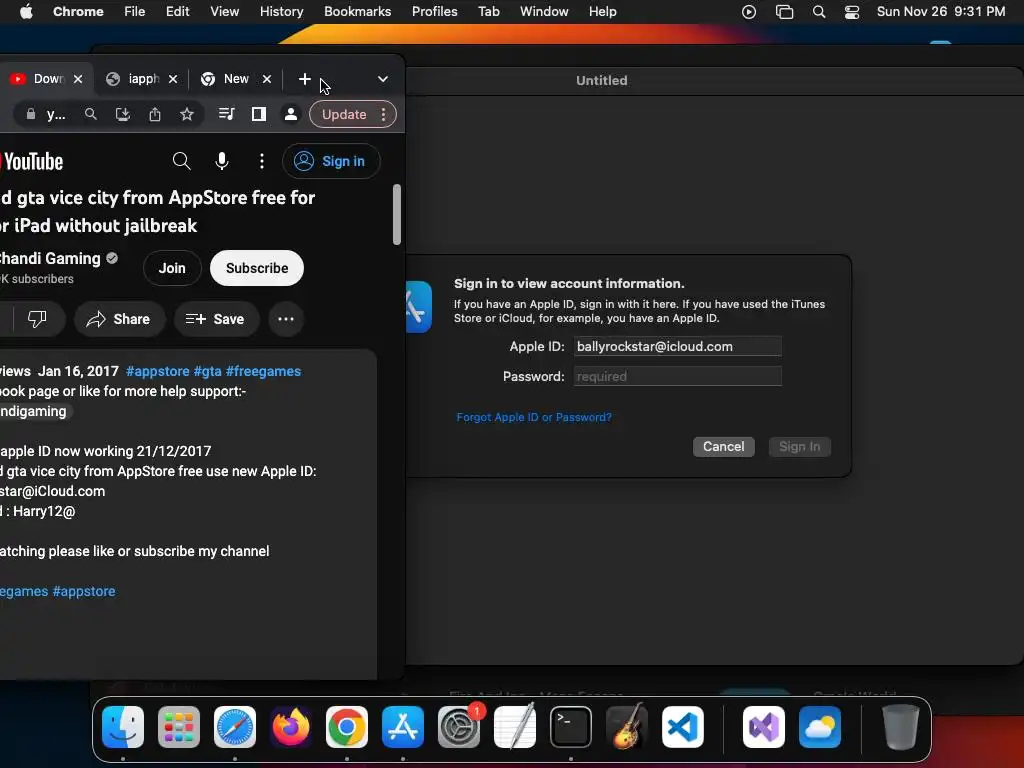1024x768 pixels.
Task: Click the #appstore hashtag after Jan 16, 2017
Action: (157, 371)
